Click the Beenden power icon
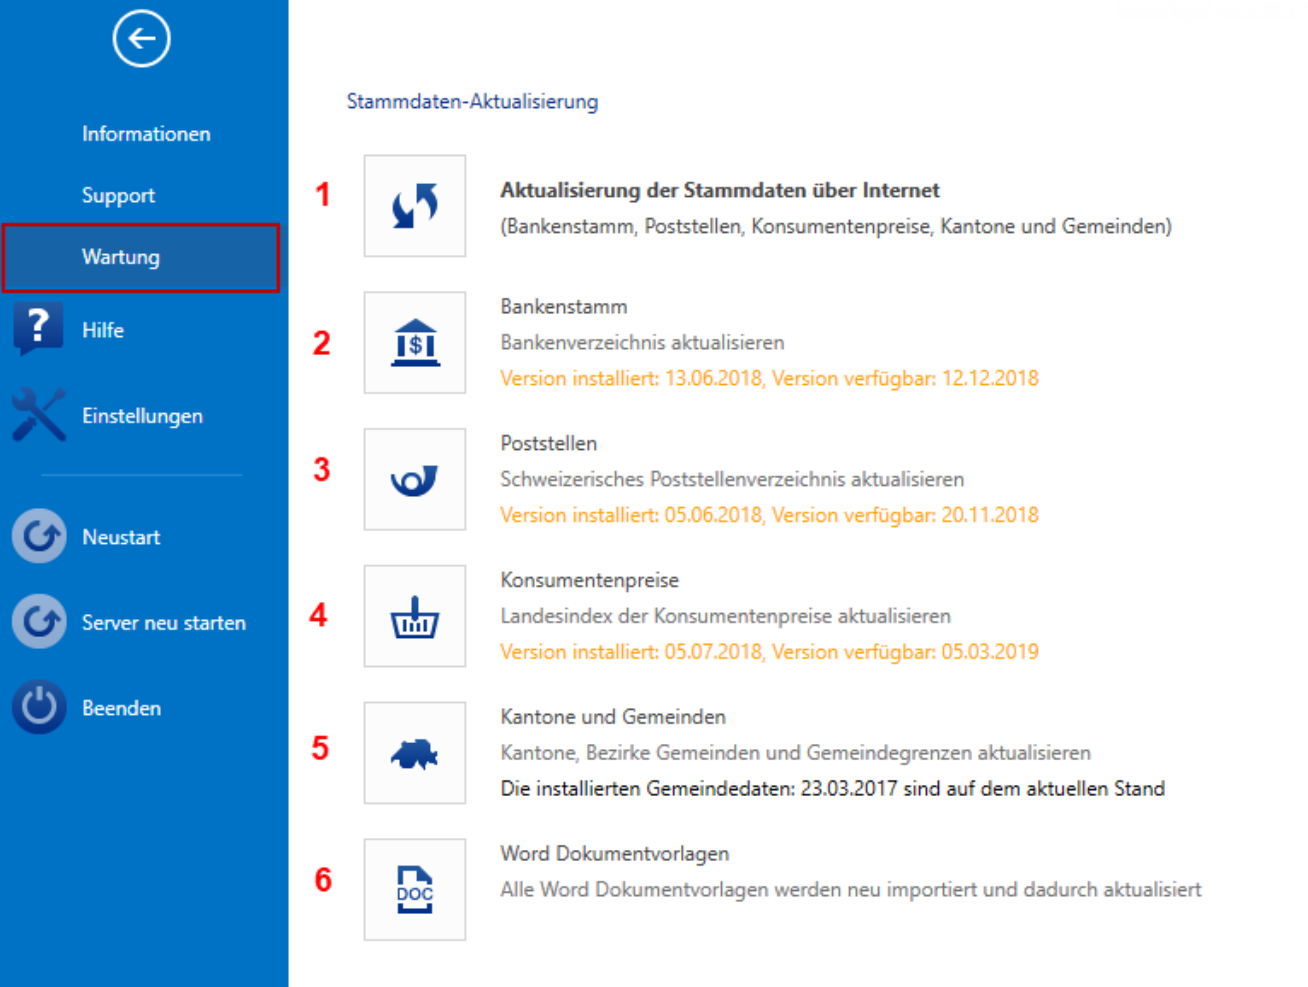Screen dimensions: 1308x987 click(39, 708)
